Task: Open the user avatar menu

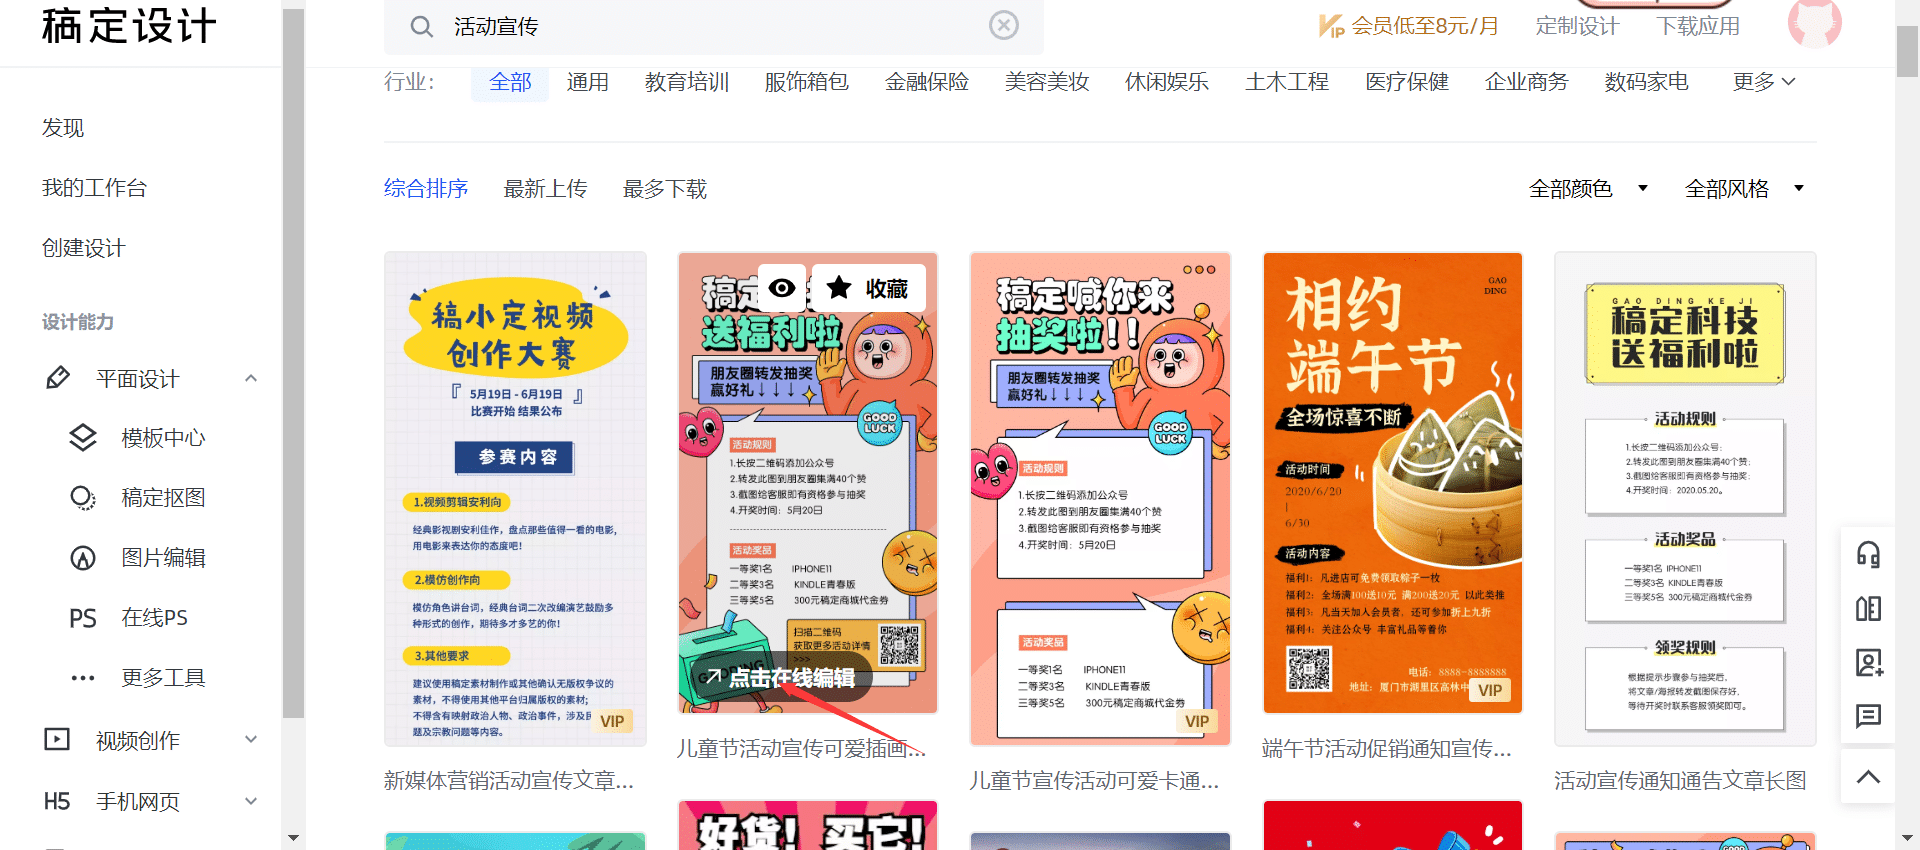Action: pos(1814,22)
